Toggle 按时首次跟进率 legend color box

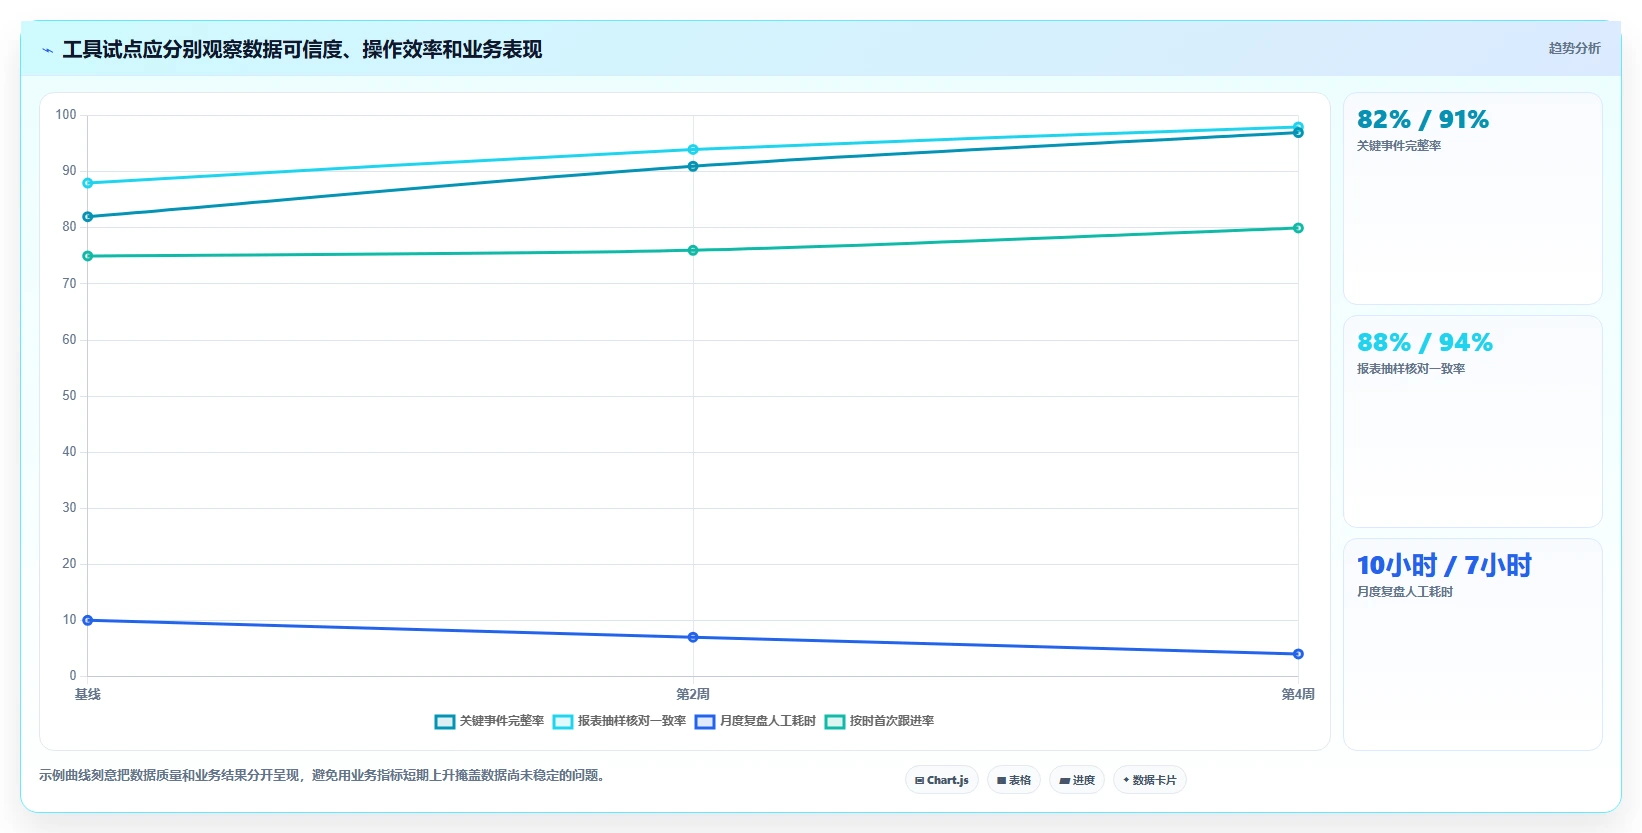[835, 722]
